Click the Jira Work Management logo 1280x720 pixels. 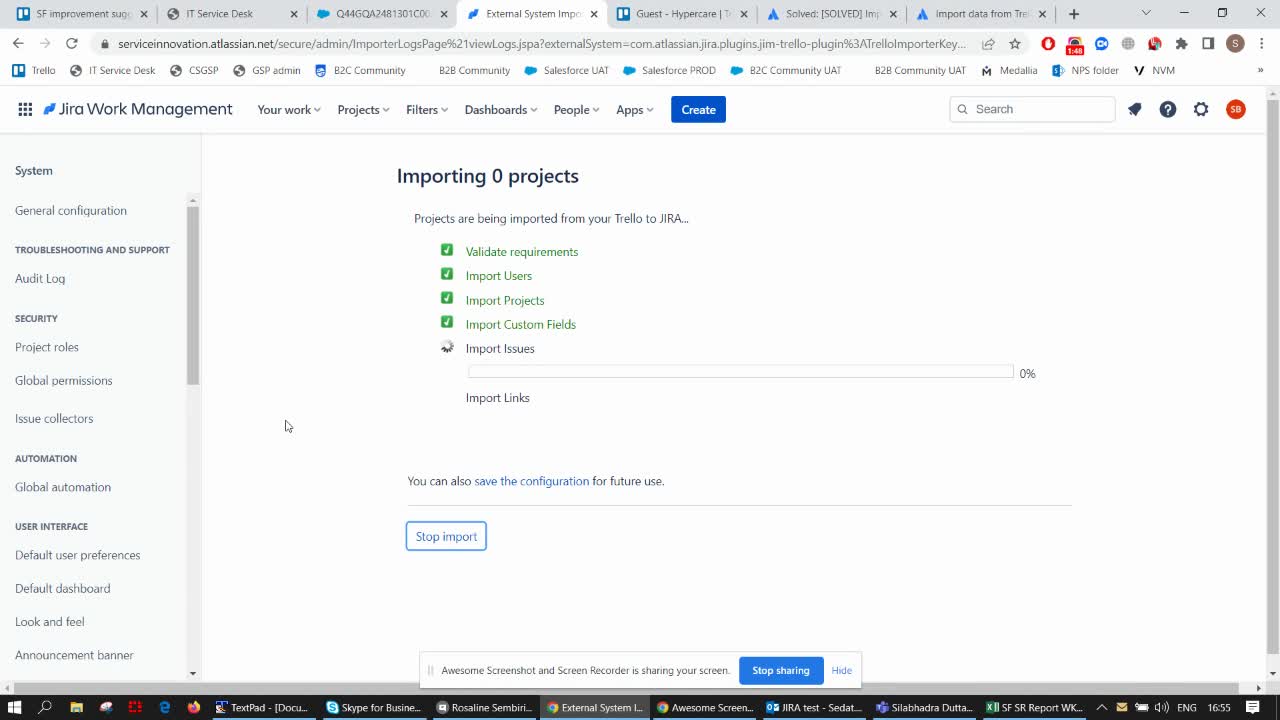click(137, 109)
